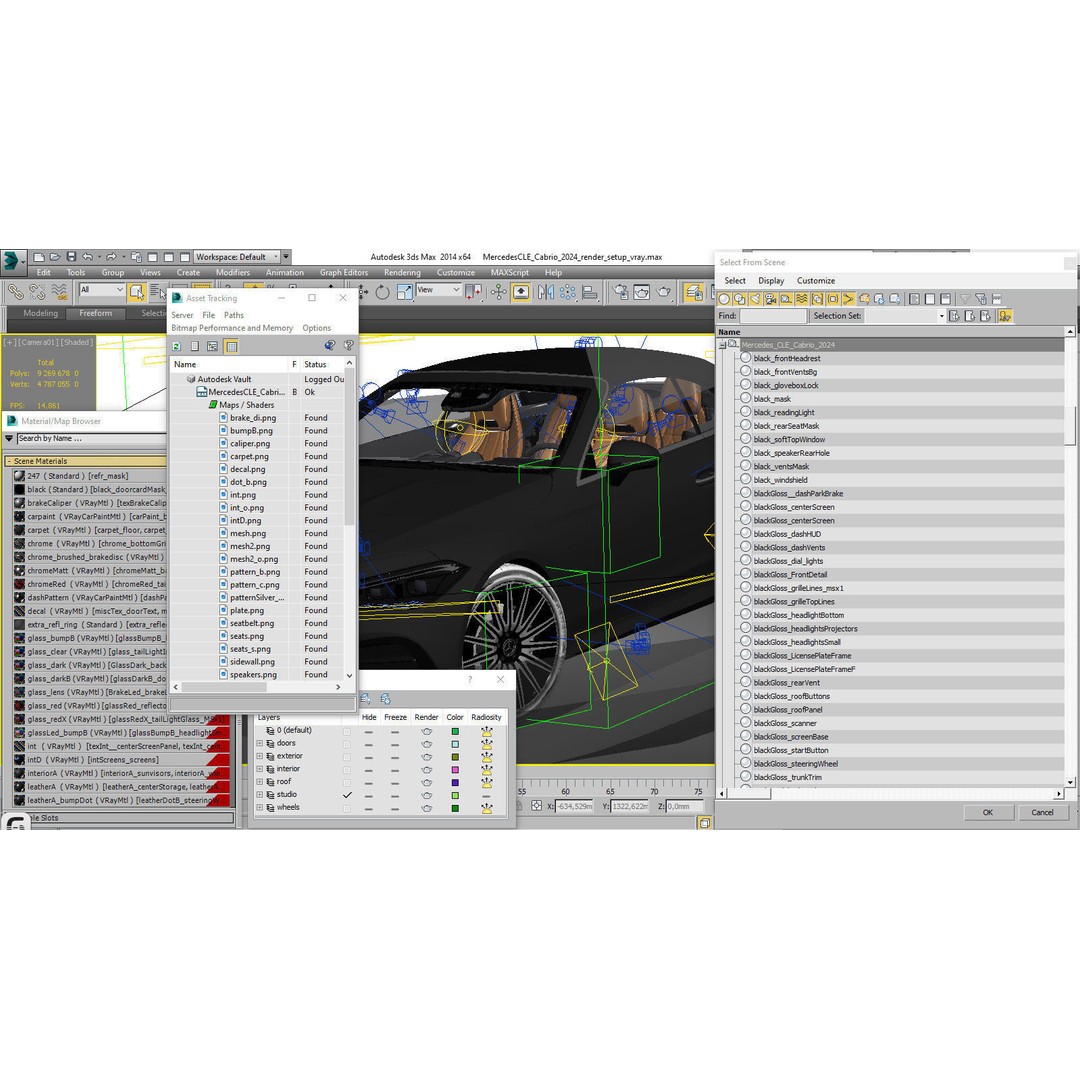Toggle Display Space Warps filter icon
Image resolution: width=1080 pixels, height=1080 pixels.
(801, 299)
